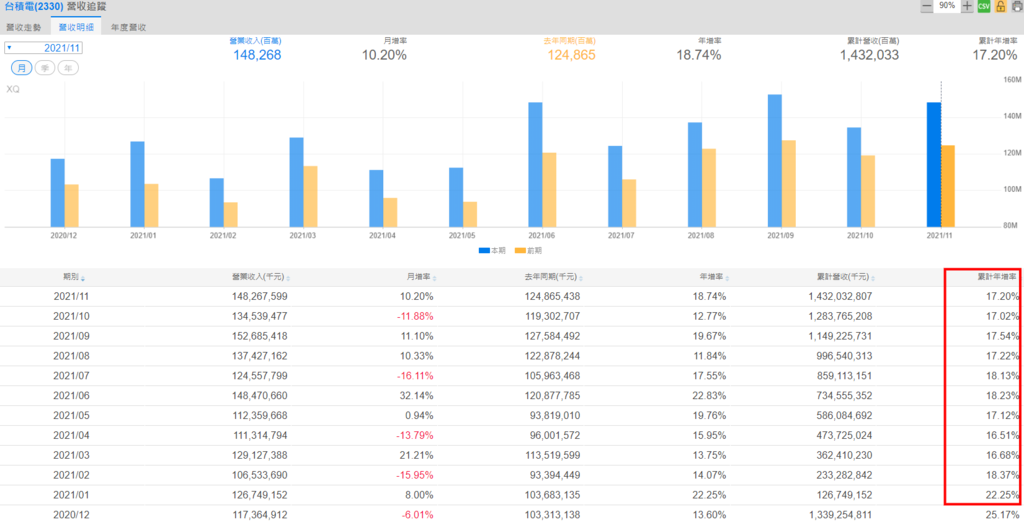Click the summary 累計營收 value 1,432,033

[x=869, y=55]
